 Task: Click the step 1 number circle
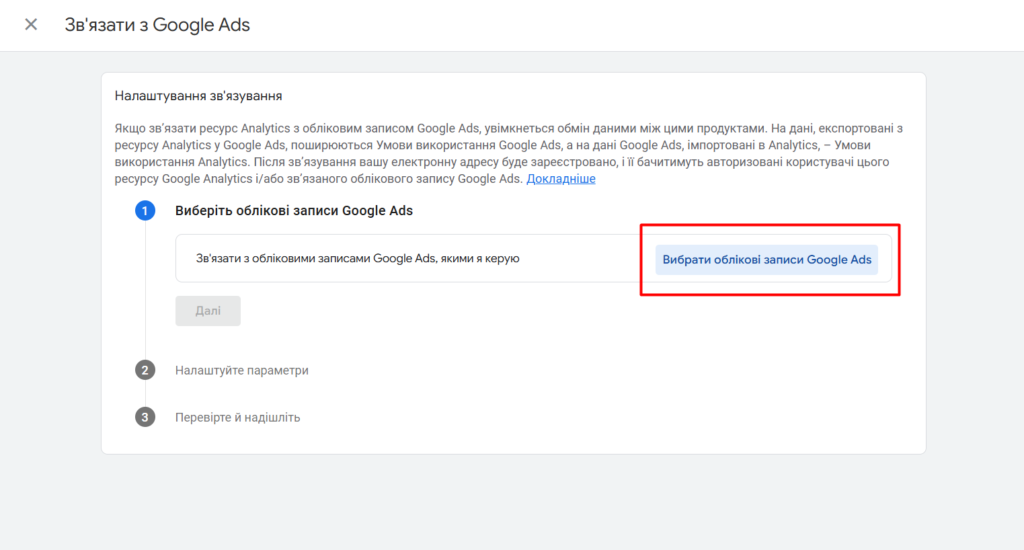pos(145,211)
